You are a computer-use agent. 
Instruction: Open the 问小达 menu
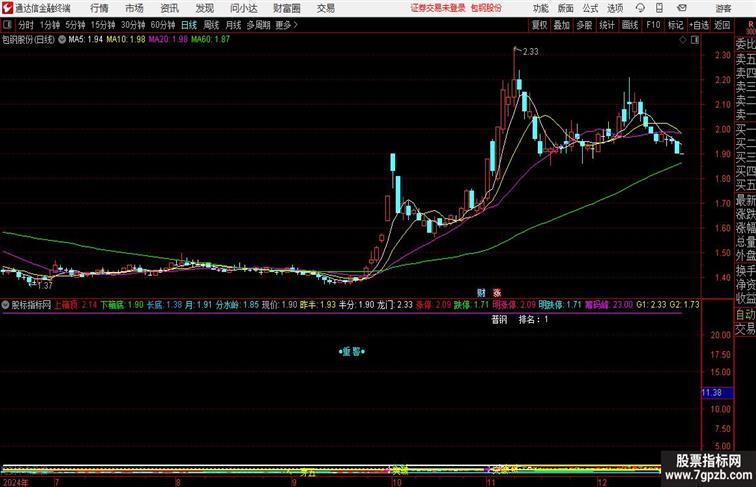pos(243,8)
